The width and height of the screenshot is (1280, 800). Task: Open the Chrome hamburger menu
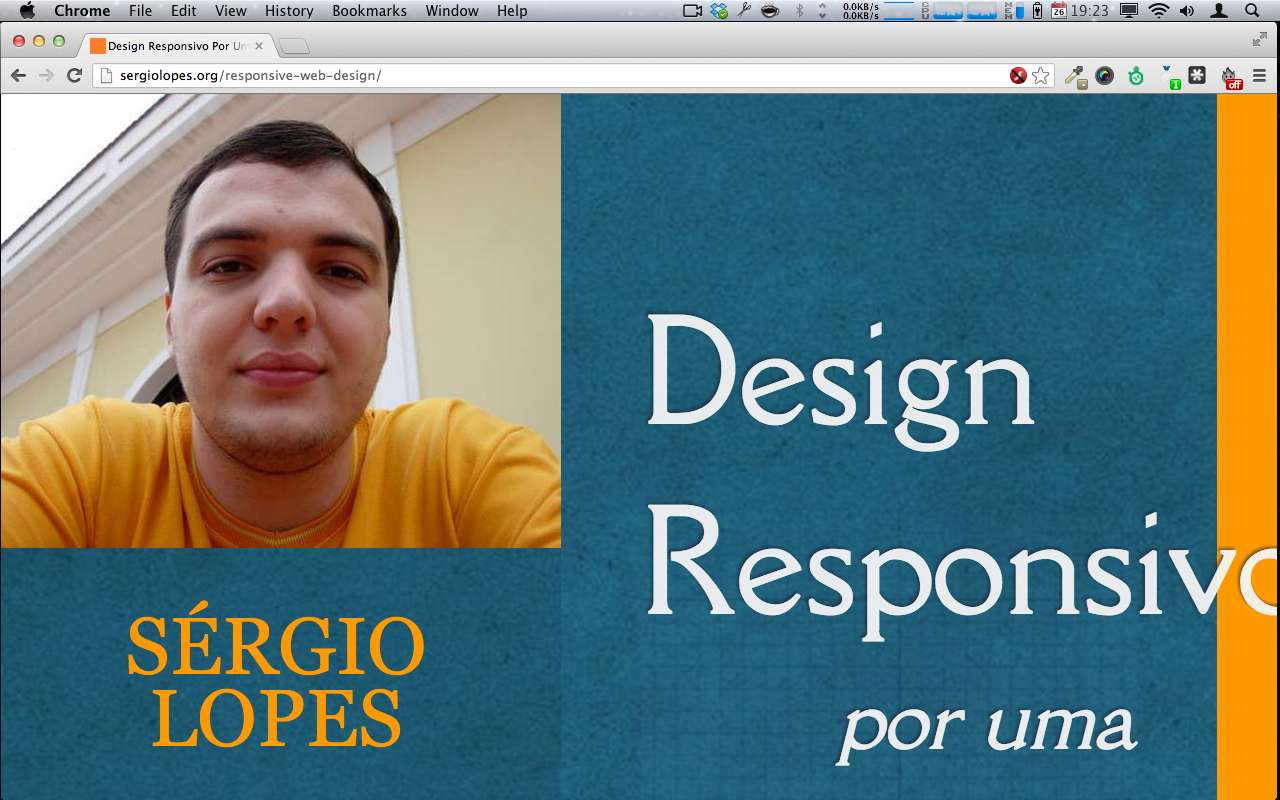[x=1259, y=75]
